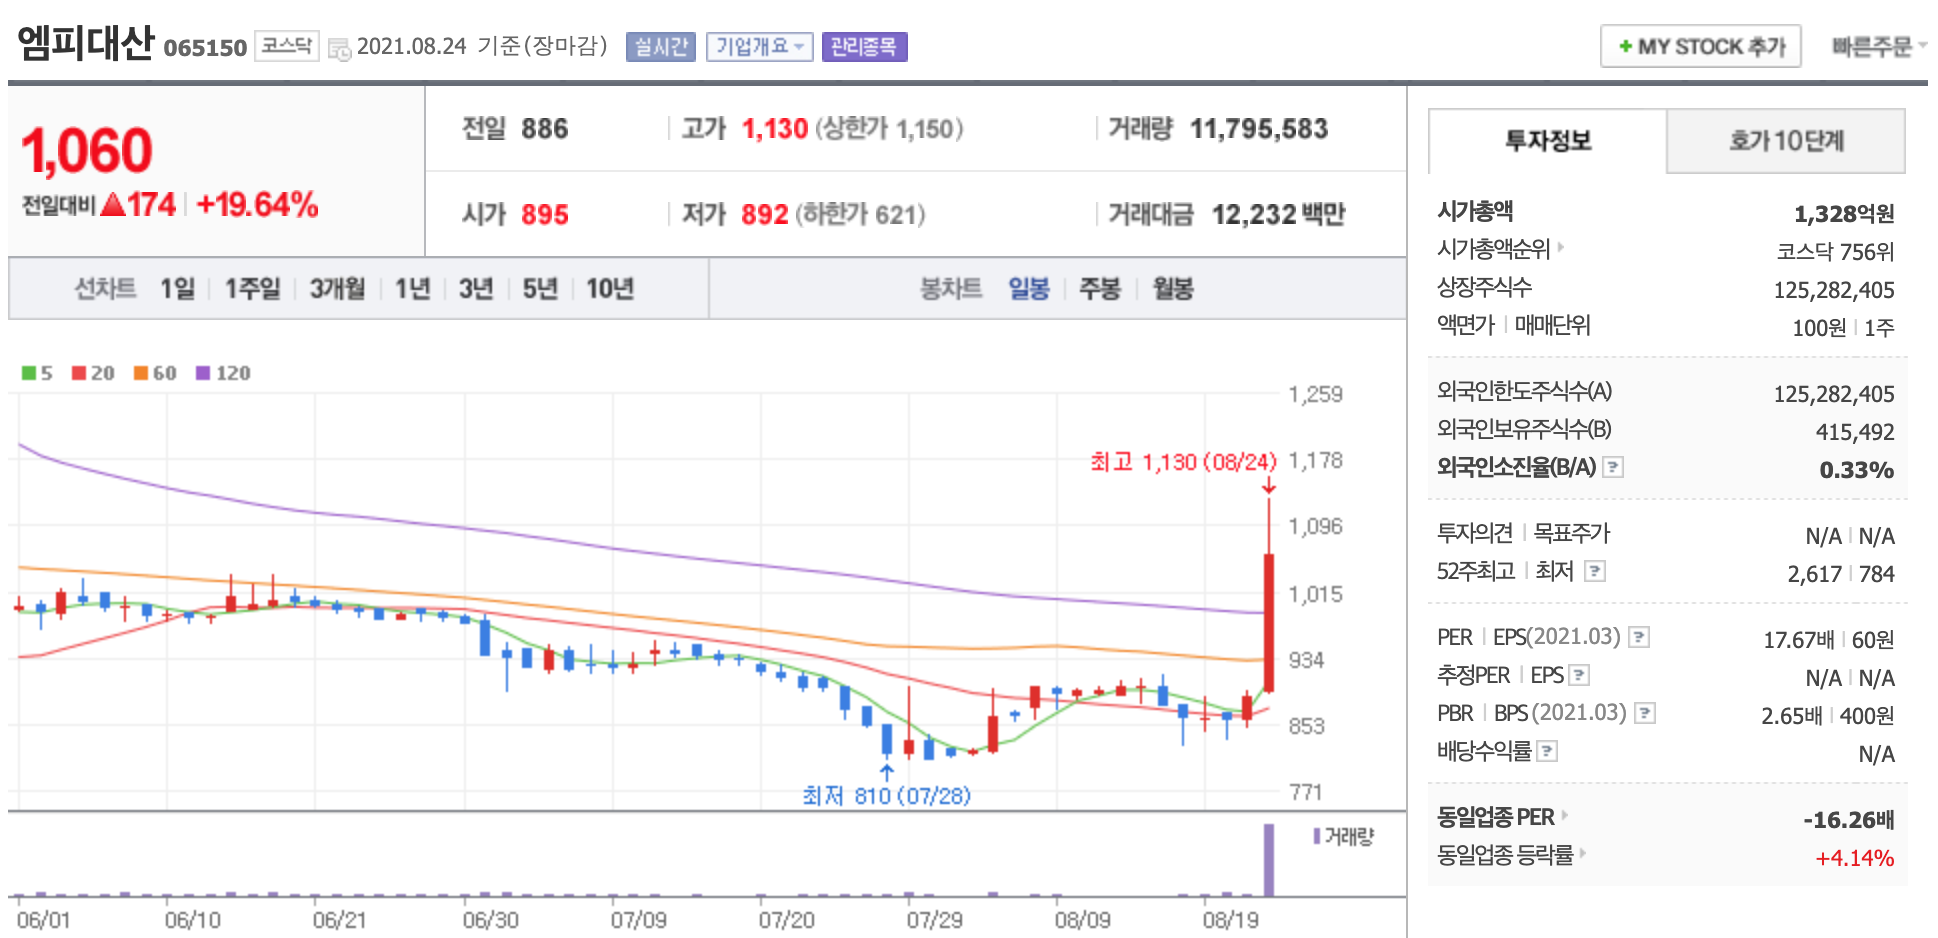Switch to the 호가10단계 tab
1938x938 pixels.
click(1786, 141)
